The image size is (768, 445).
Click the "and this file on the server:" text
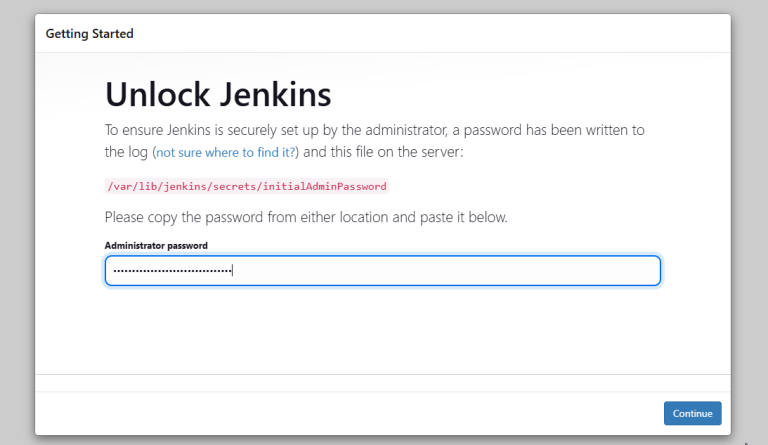pos(383,153)
